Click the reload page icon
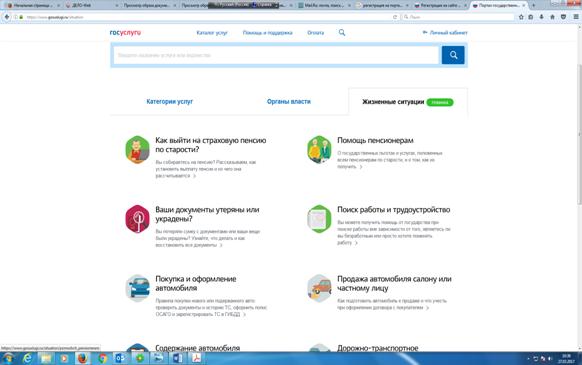This screenshot has width=582, height=365. click(395, 17)
